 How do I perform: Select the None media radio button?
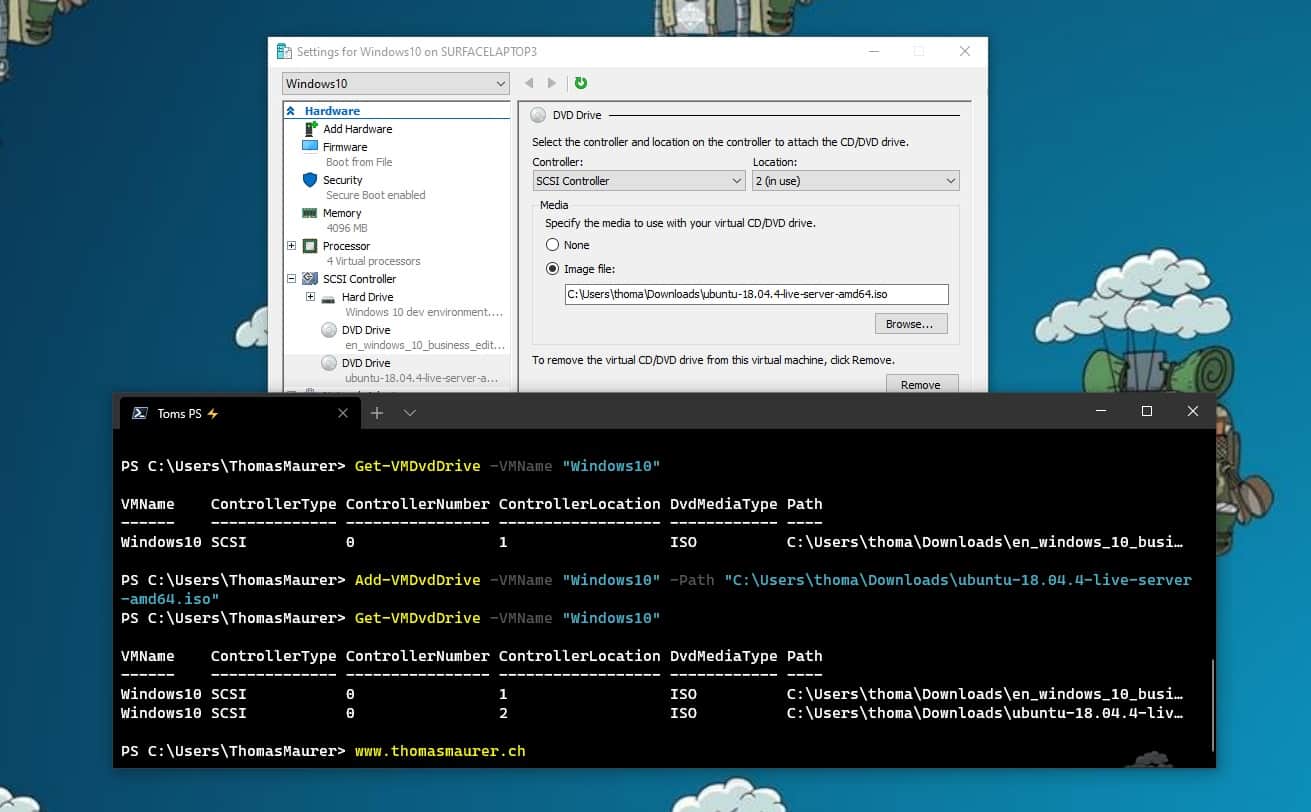(x=552, y=245)
